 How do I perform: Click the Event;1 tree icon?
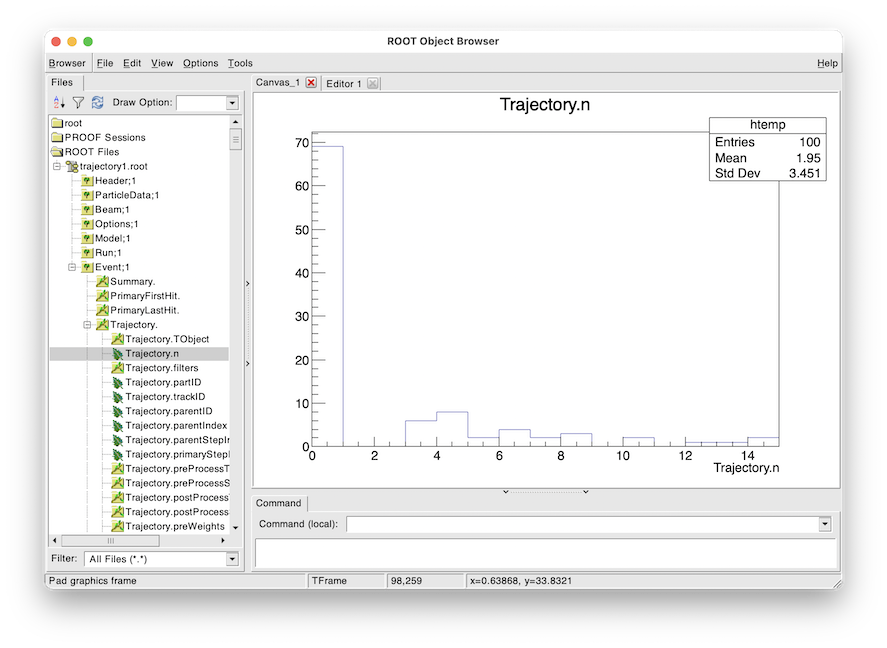[x=87, y=267]
